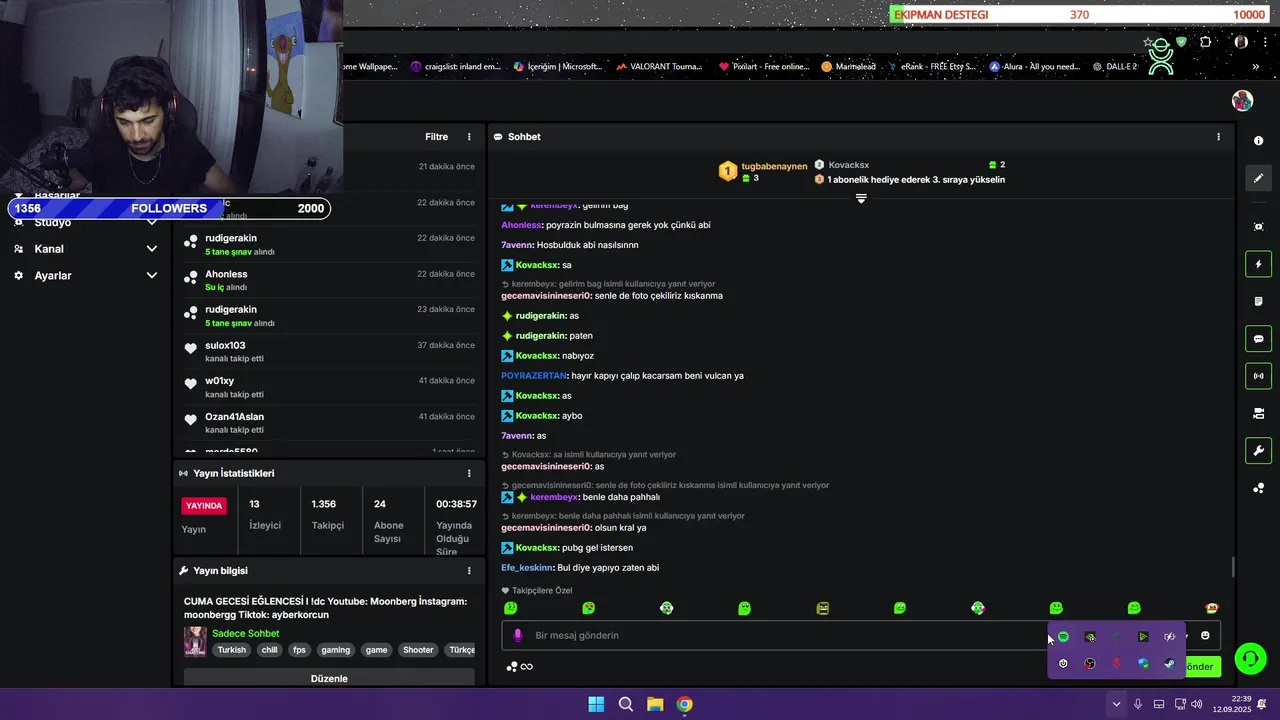1280x720 pixels.
Task: Click the last red-hat emote on the right
Action: (1212, 608)
